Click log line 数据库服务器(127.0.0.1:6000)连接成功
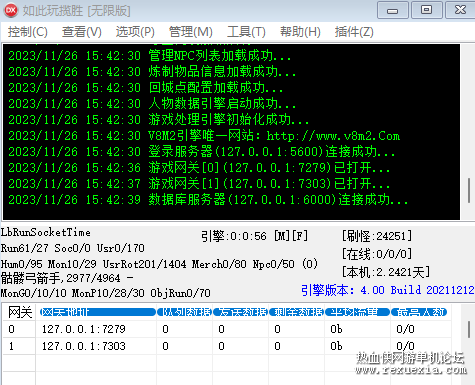This screenshot has width=475, height=385. (208, 199)
